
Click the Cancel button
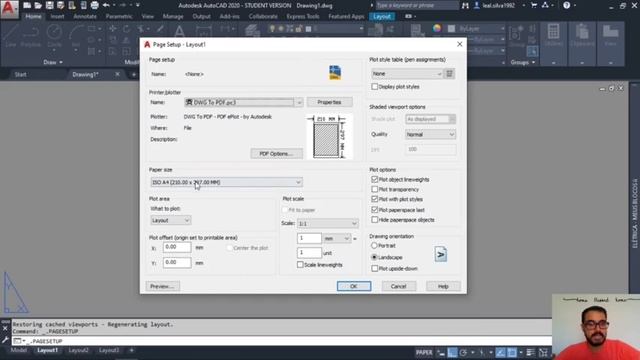(398, 286)
